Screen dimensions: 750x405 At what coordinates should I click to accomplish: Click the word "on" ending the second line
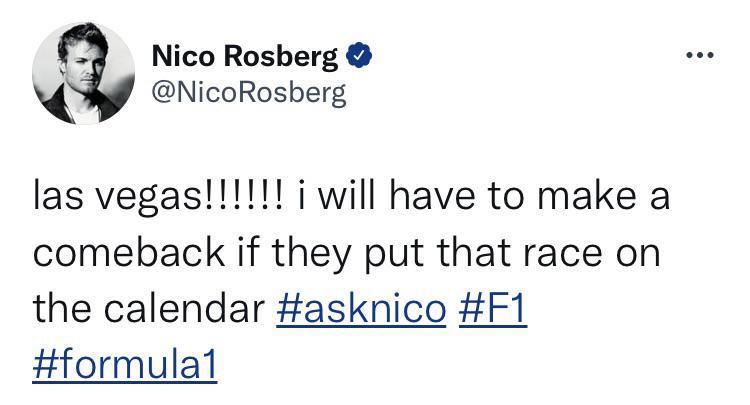pos(638,256)
